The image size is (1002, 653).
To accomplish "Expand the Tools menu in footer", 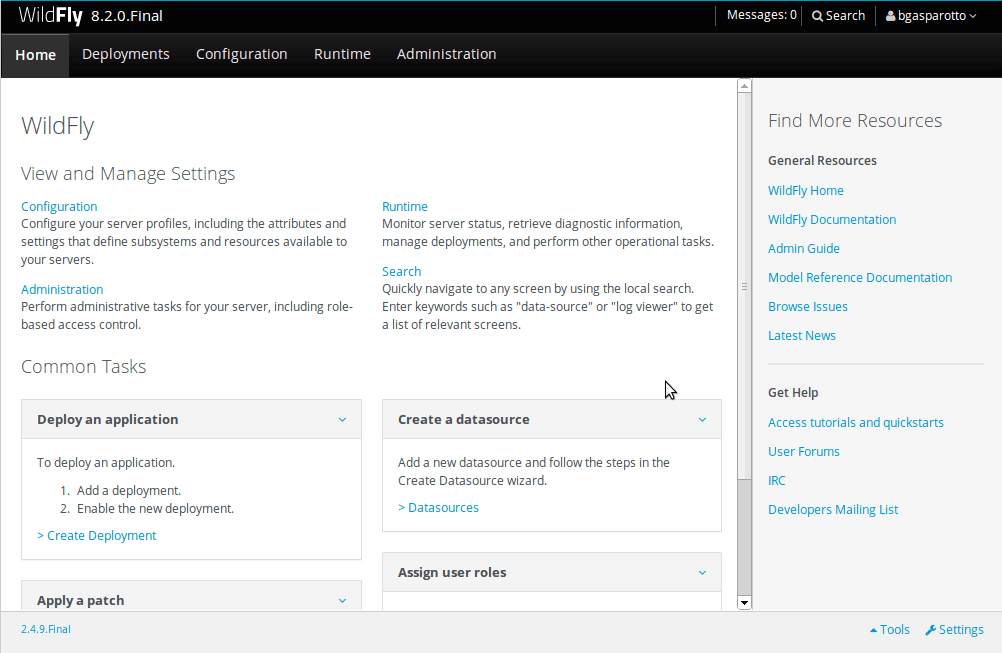I will coord(890,629).
